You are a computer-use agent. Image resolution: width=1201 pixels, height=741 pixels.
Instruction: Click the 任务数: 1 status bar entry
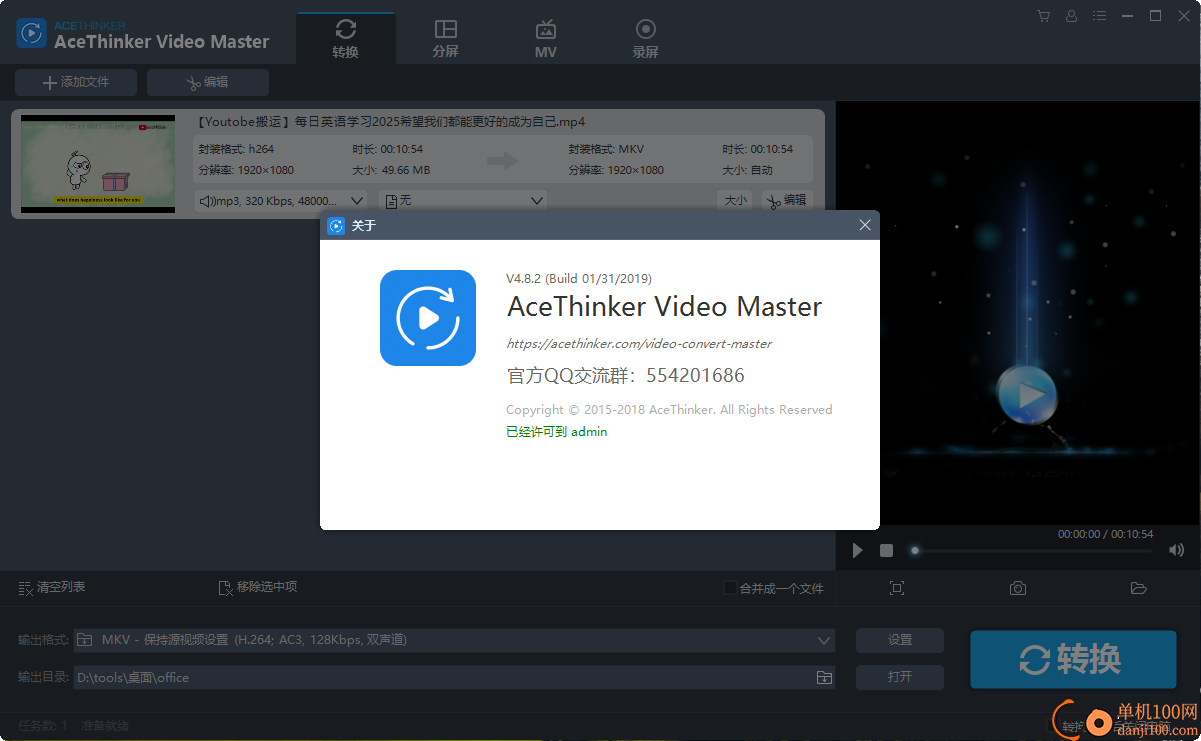coord(43,725)
